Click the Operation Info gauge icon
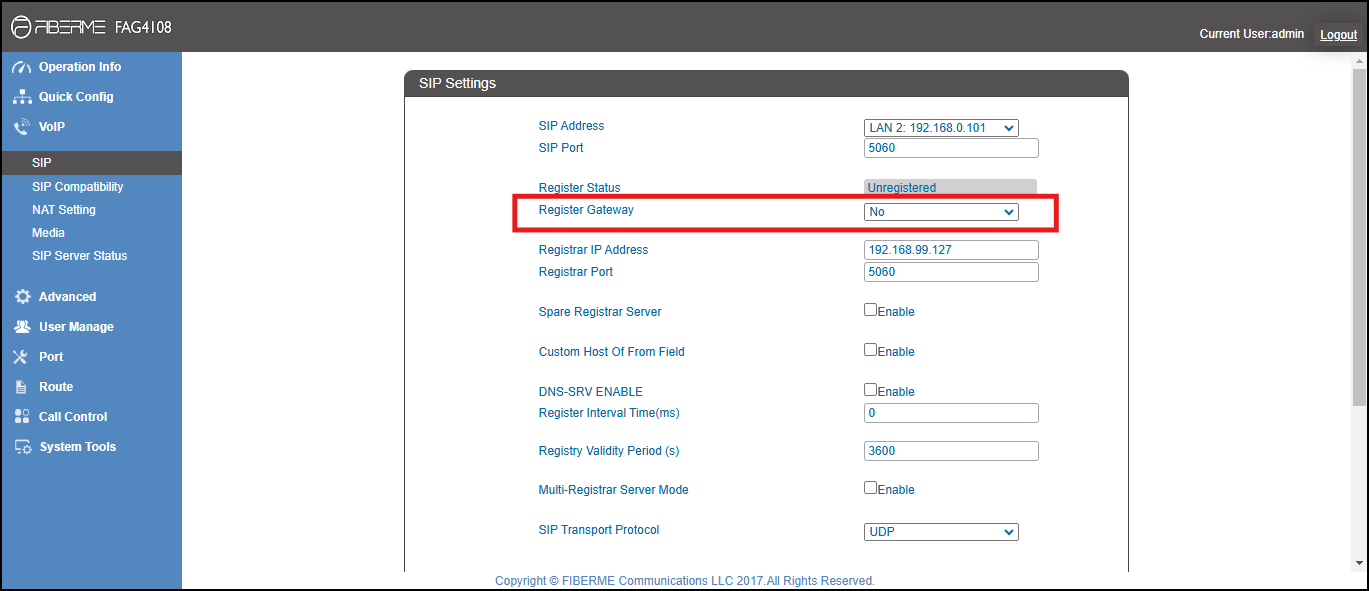 tap(22, 67)
